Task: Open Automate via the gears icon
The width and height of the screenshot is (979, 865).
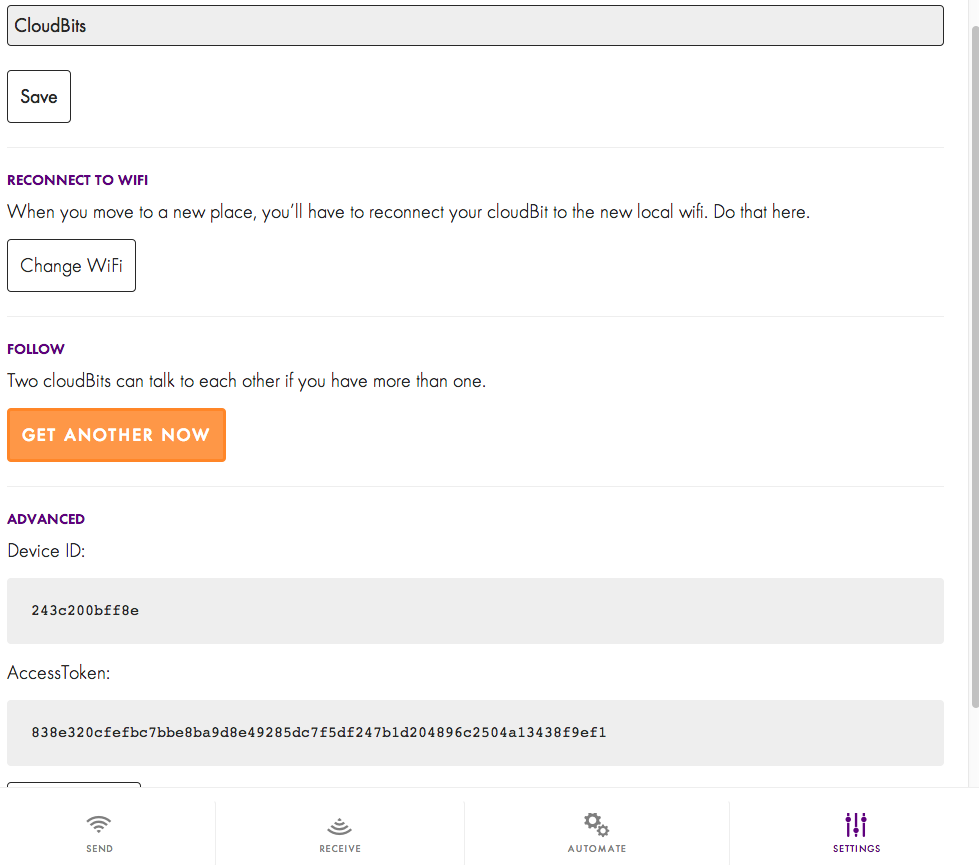Action: coord(597,825)
